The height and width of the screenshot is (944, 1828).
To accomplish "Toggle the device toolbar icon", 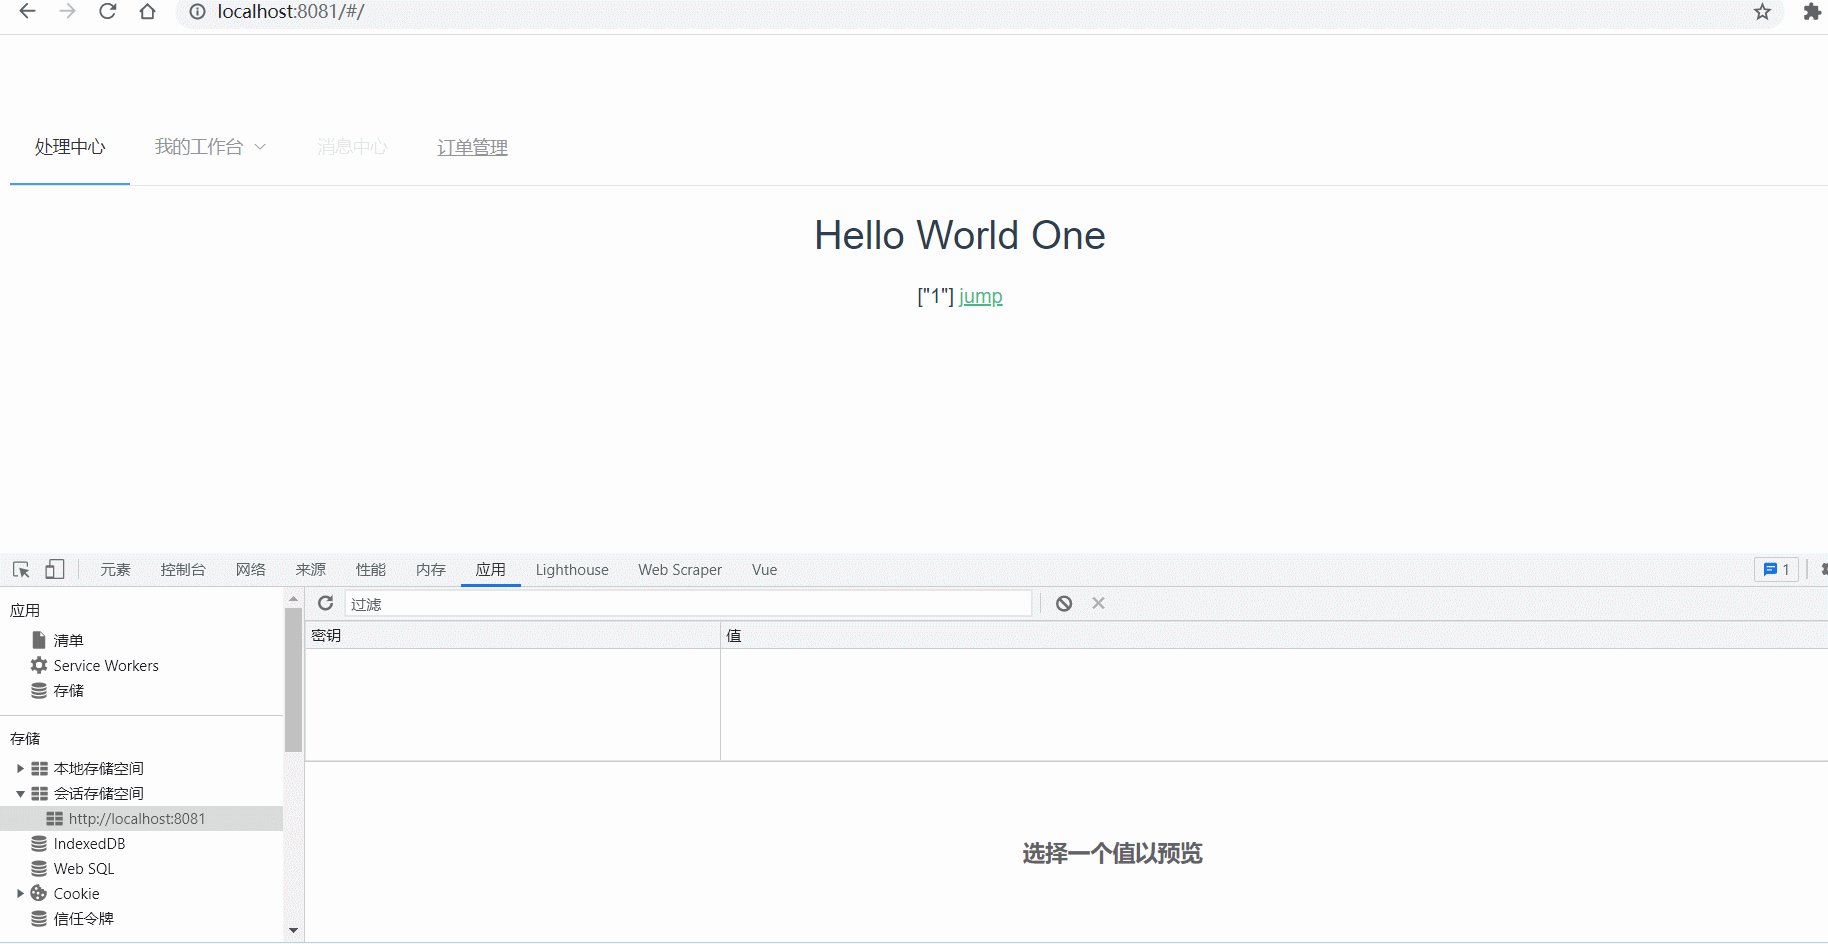I will point(55,569).
